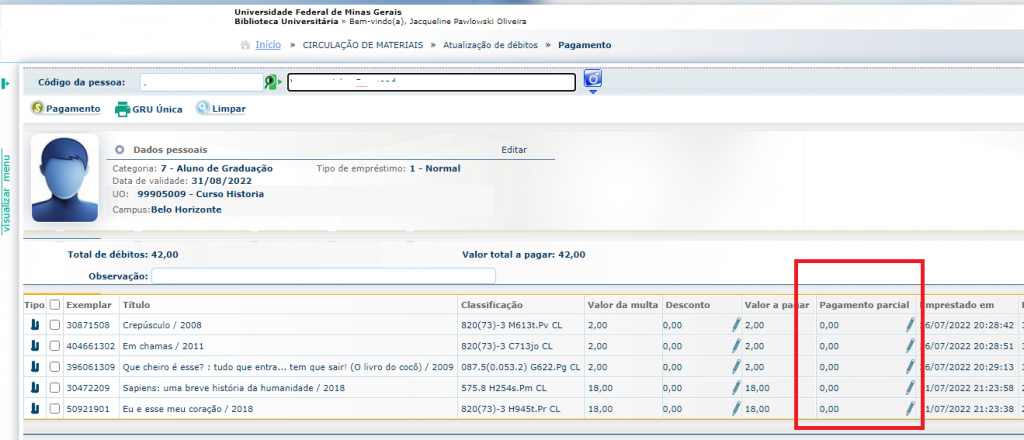Click book type icon for Crepúsculo row

point(33,325)
